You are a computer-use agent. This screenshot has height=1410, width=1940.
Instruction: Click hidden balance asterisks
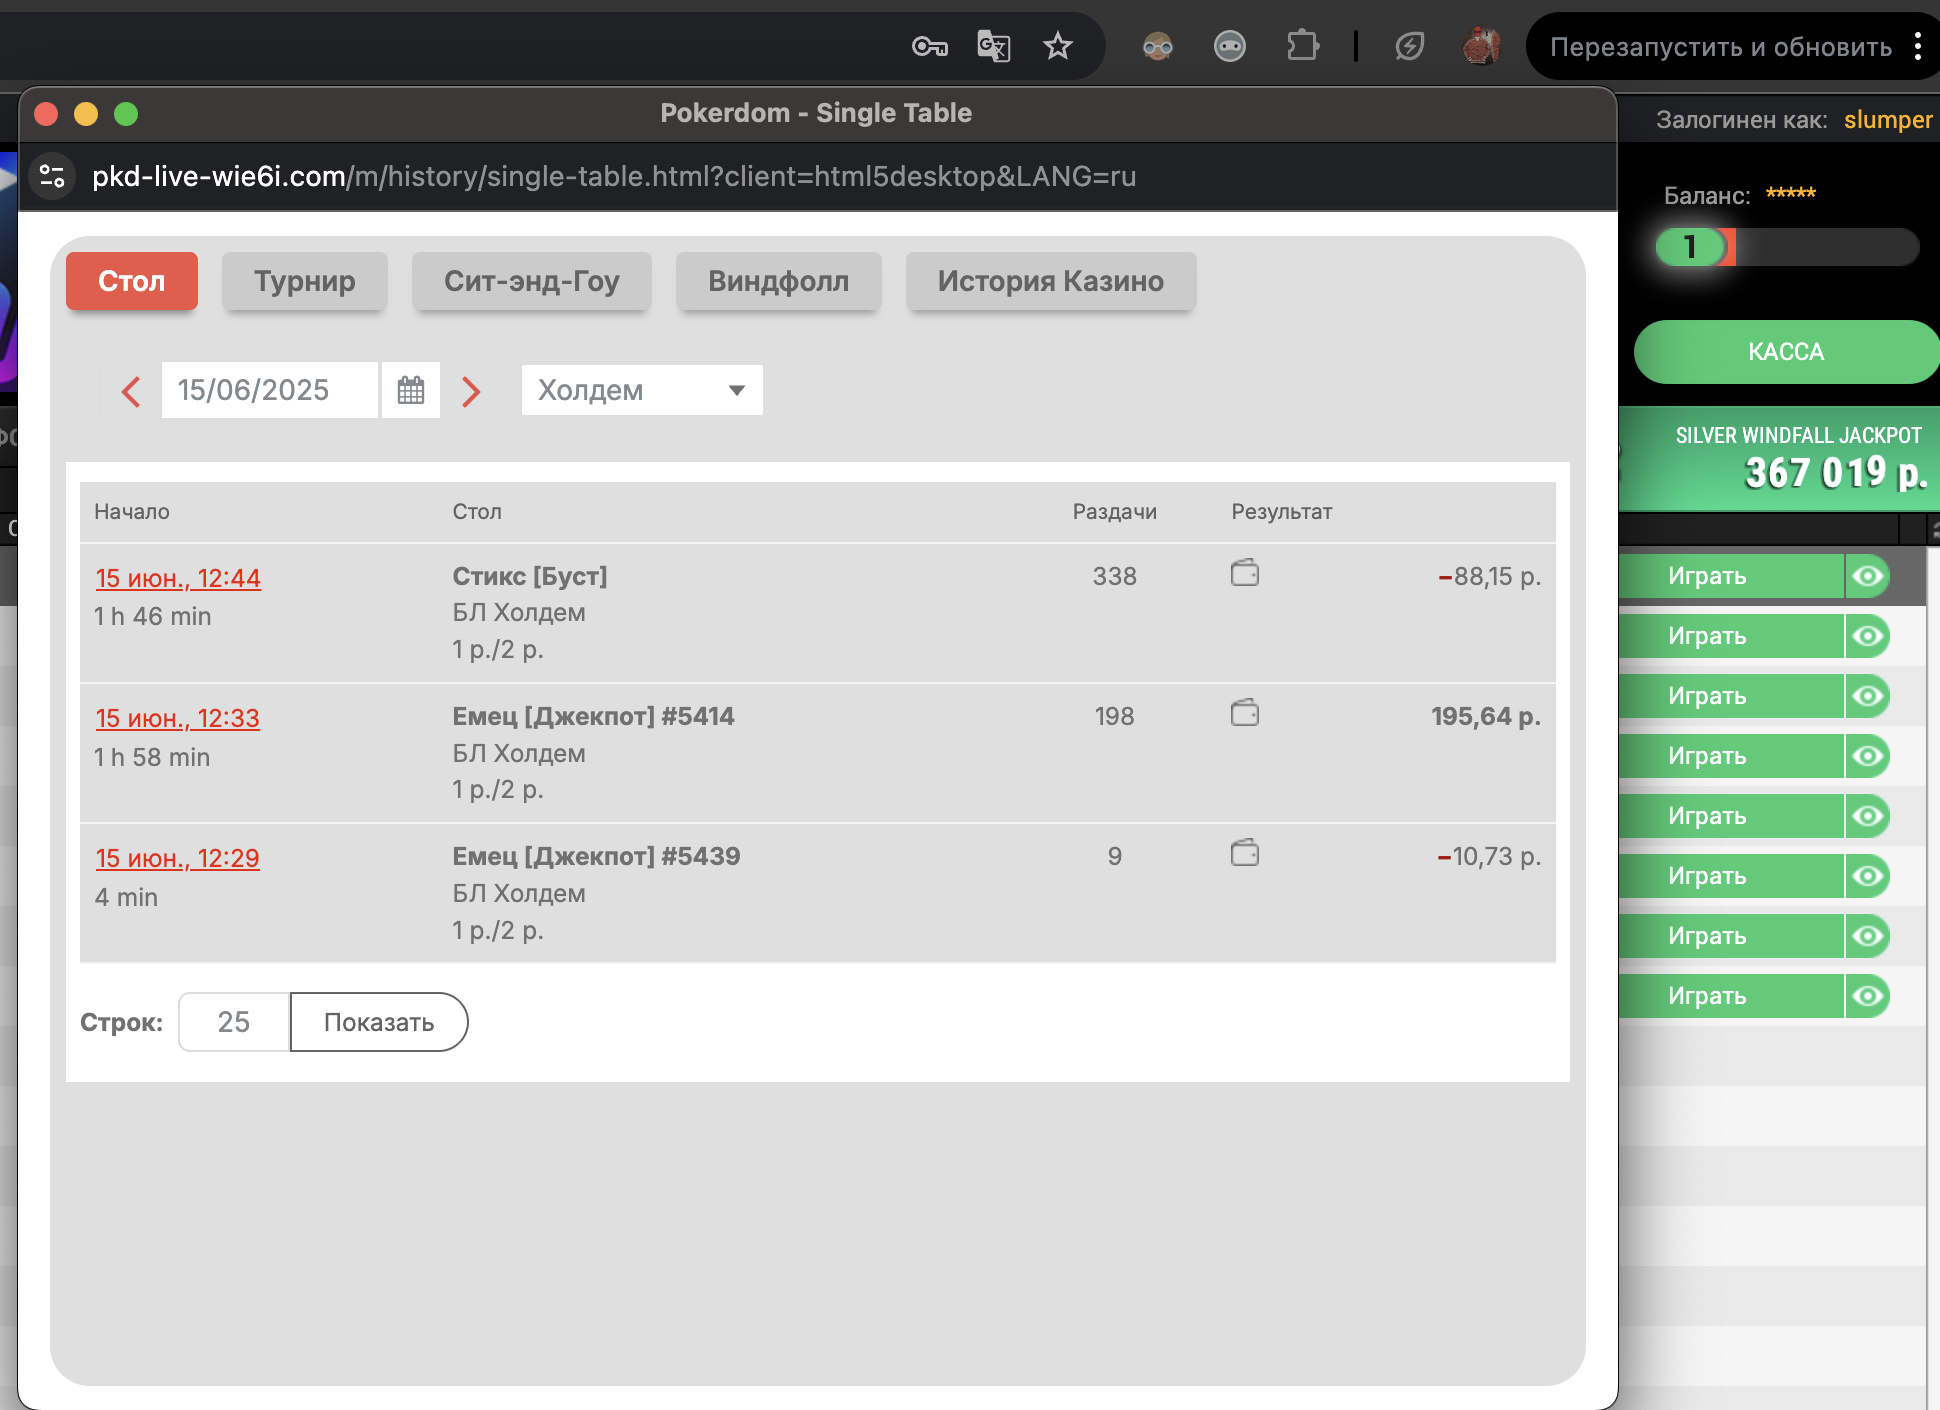pyautogui.click(x=1790, y=193)
